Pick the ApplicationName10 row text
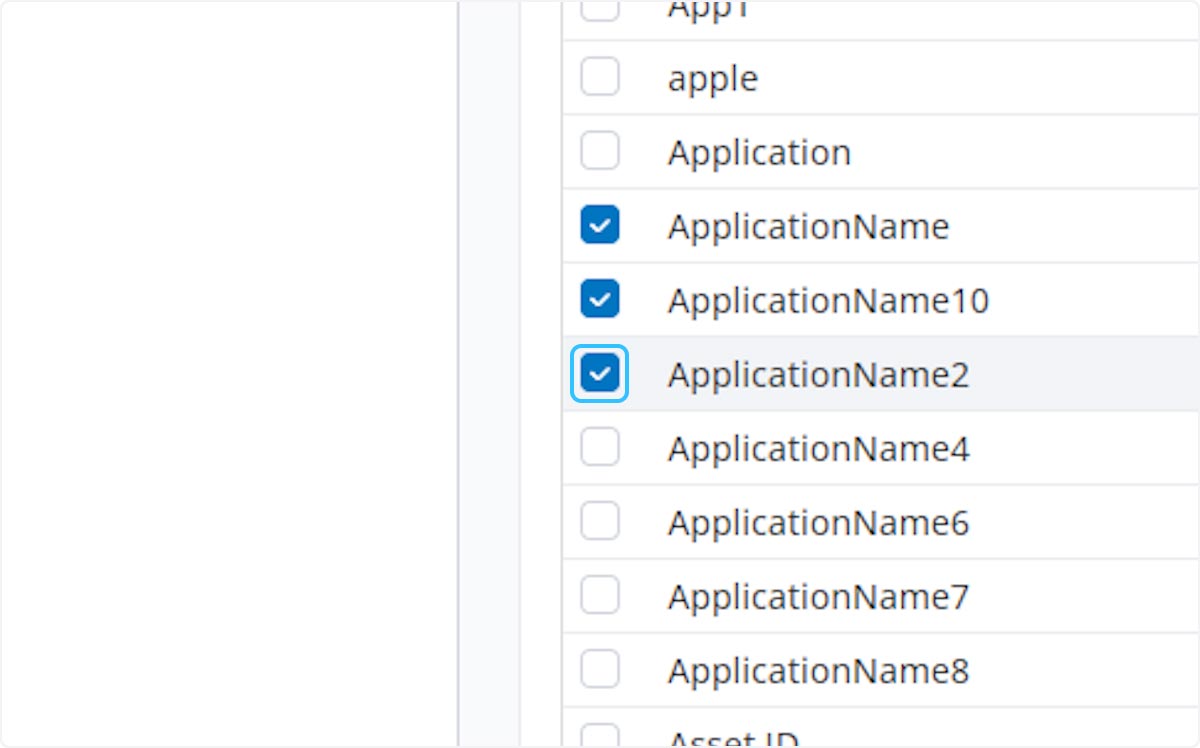Image resolution: width=1200 pixels, height=748 pixels. tap(828, 300)
